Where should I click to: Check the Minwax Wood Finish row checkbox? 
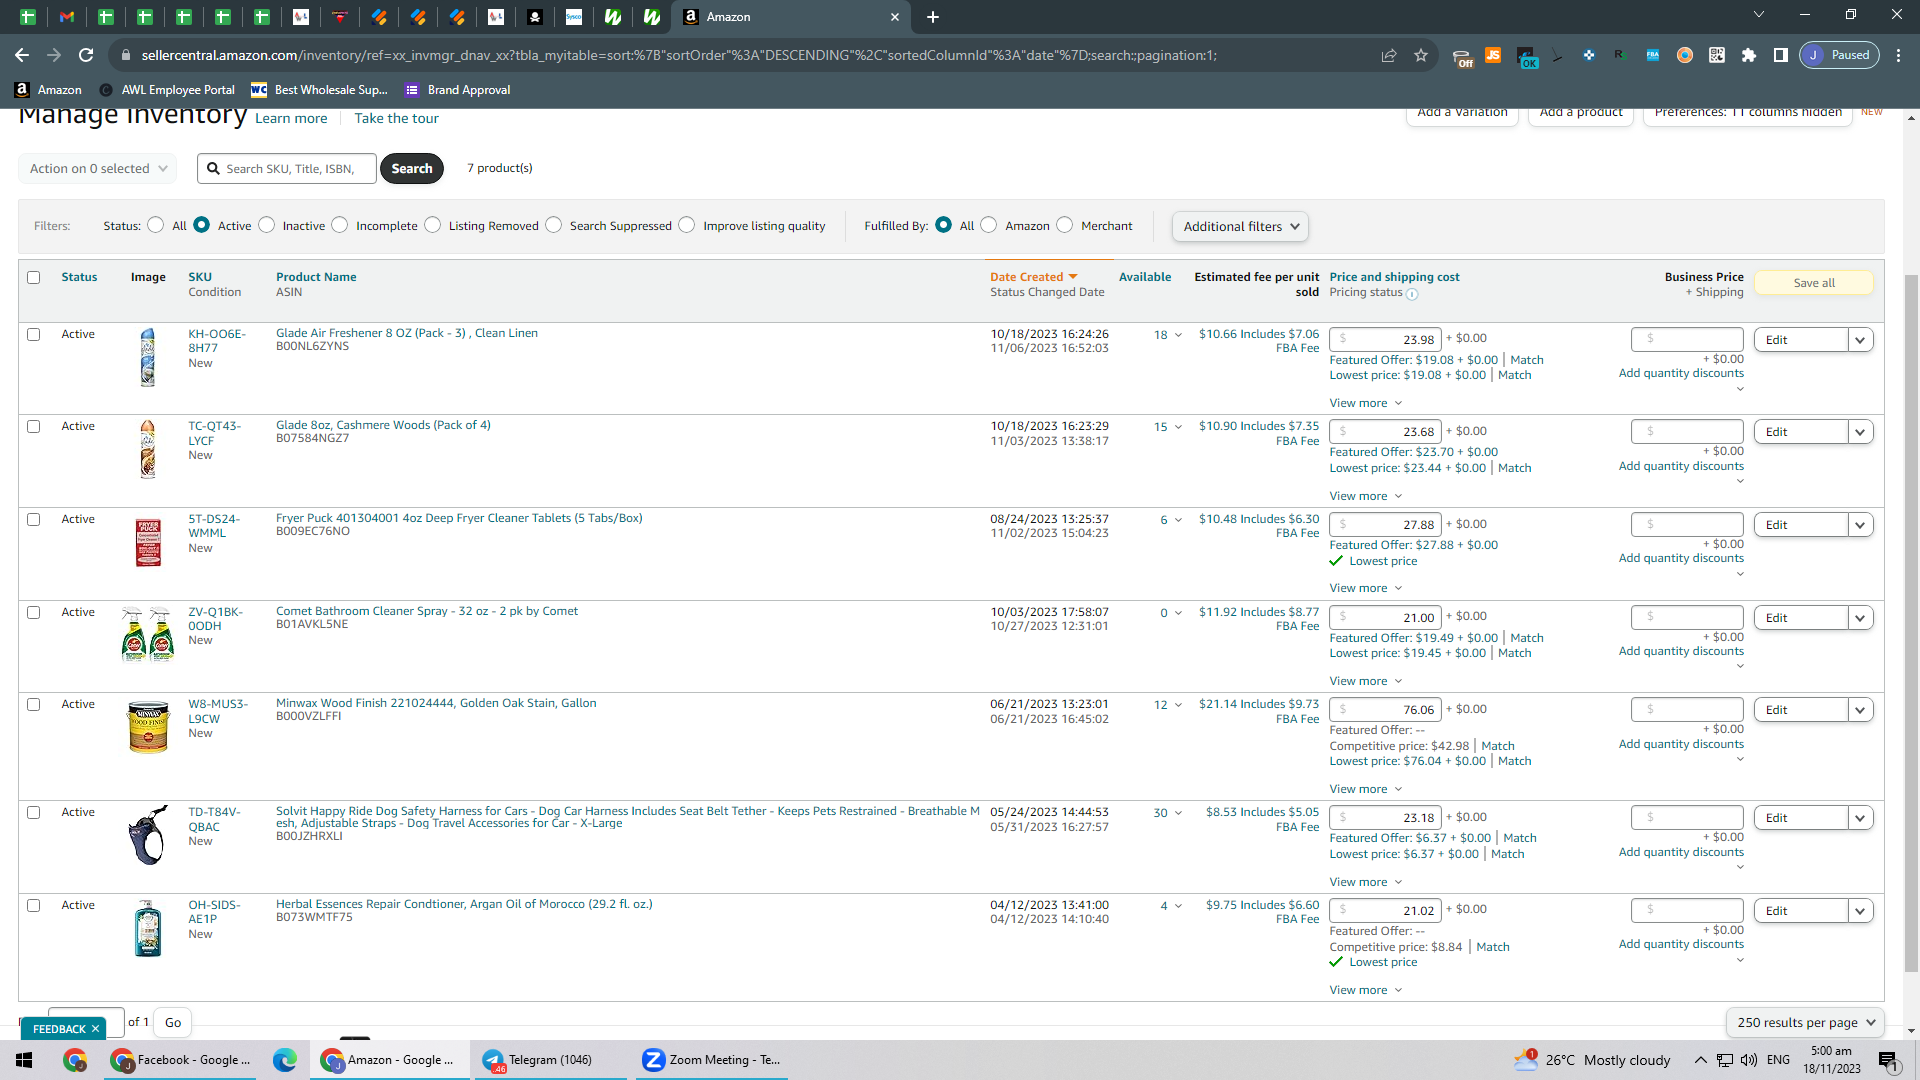click(34, 704)
